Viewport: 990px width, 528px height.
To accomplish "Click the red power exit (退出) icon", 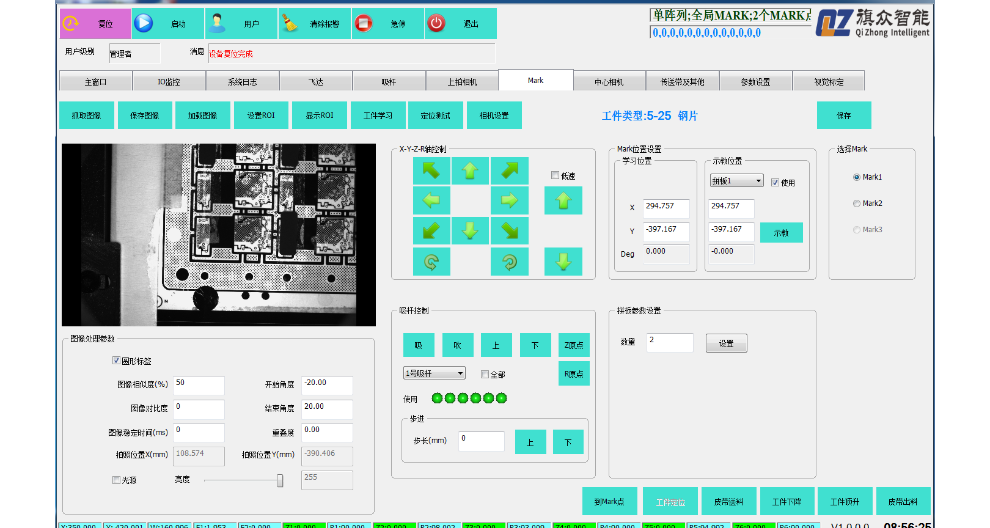I will point(436,23).
